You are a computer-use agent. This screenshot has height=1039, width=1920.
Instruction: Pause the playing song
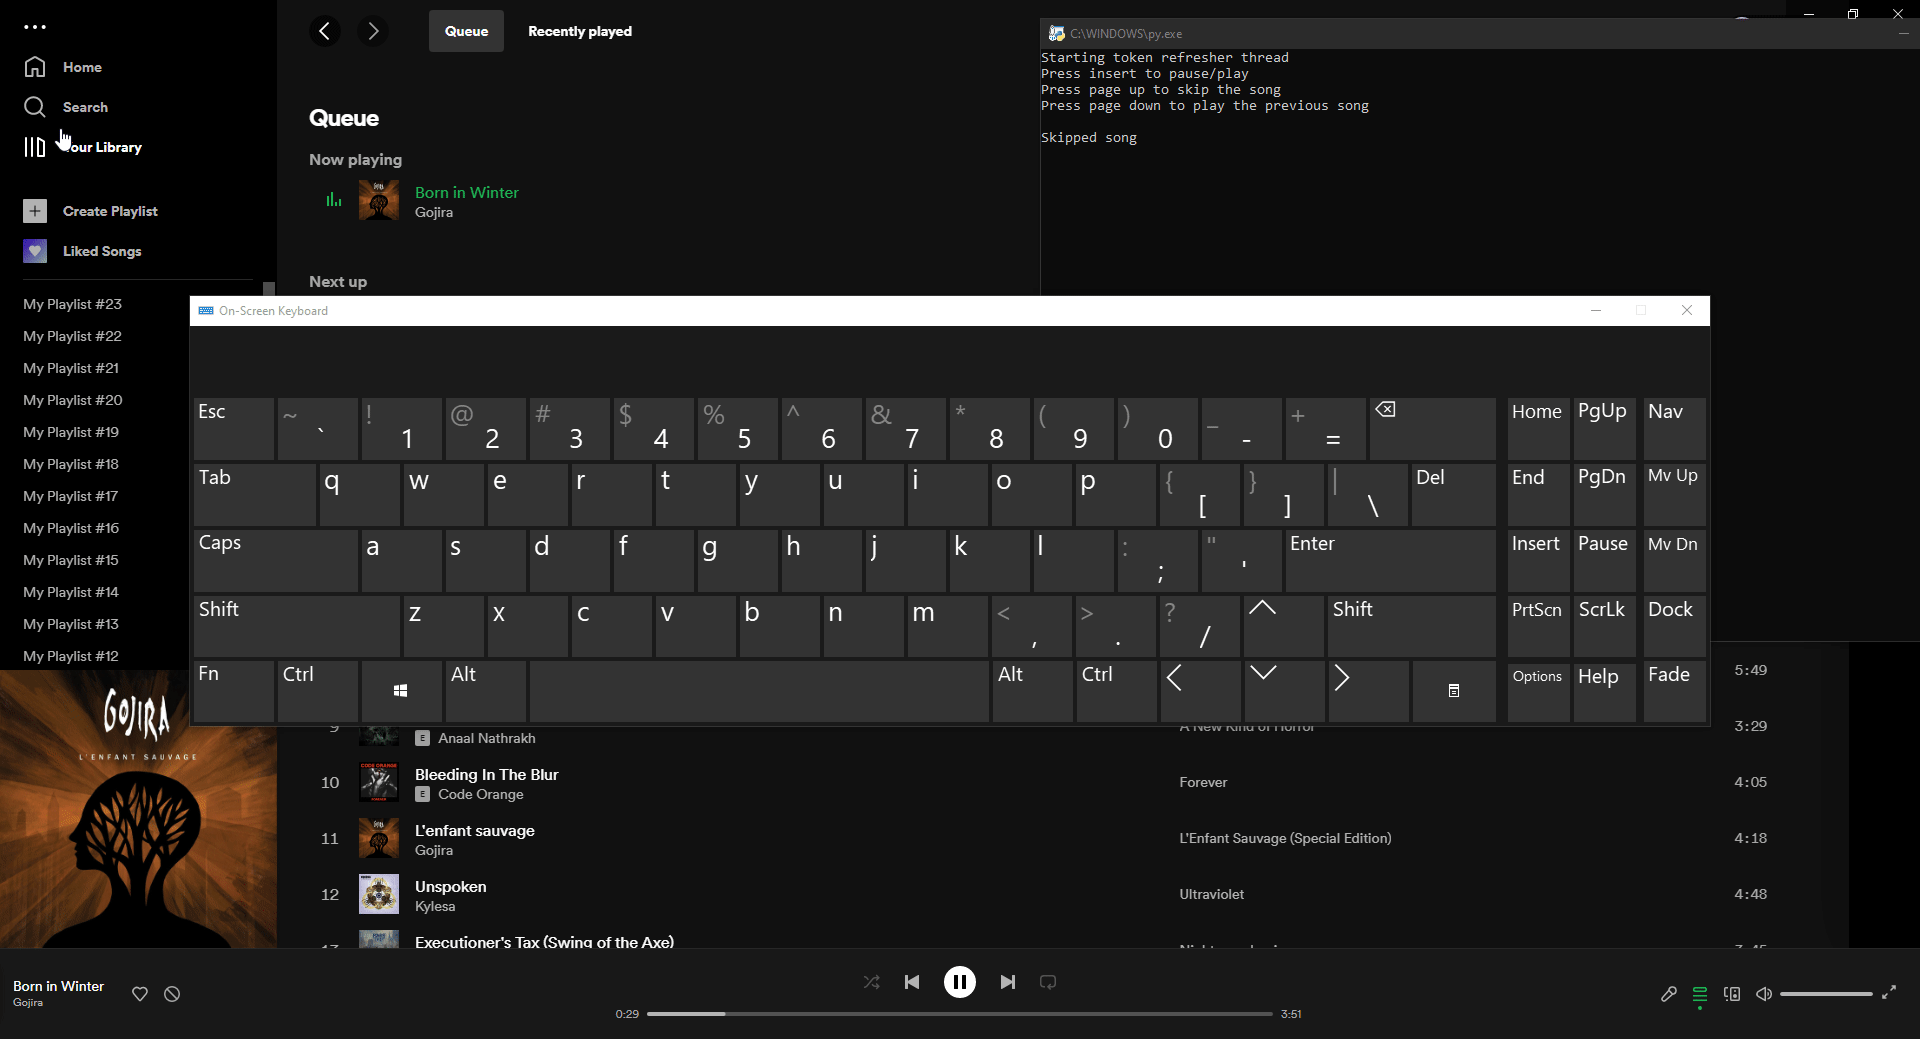coord(960,982)
